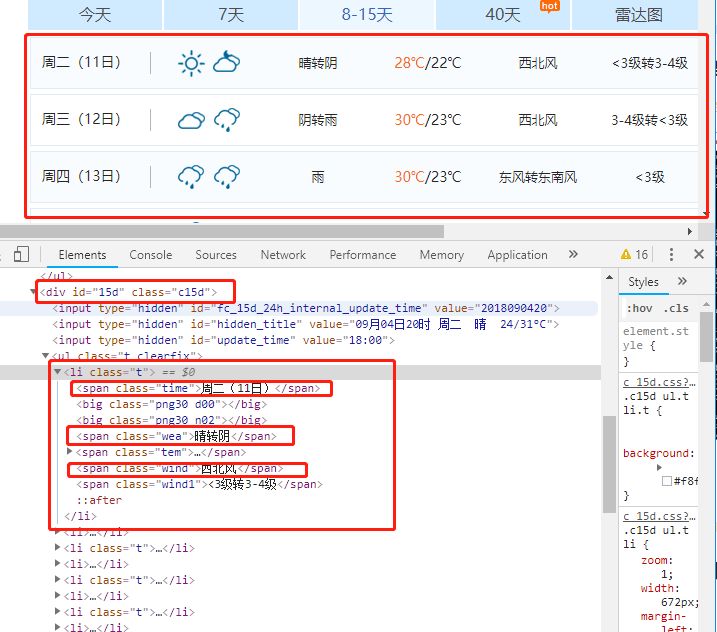
Task: Switch to the 7天 forecast tab
Action: point(231,15)
